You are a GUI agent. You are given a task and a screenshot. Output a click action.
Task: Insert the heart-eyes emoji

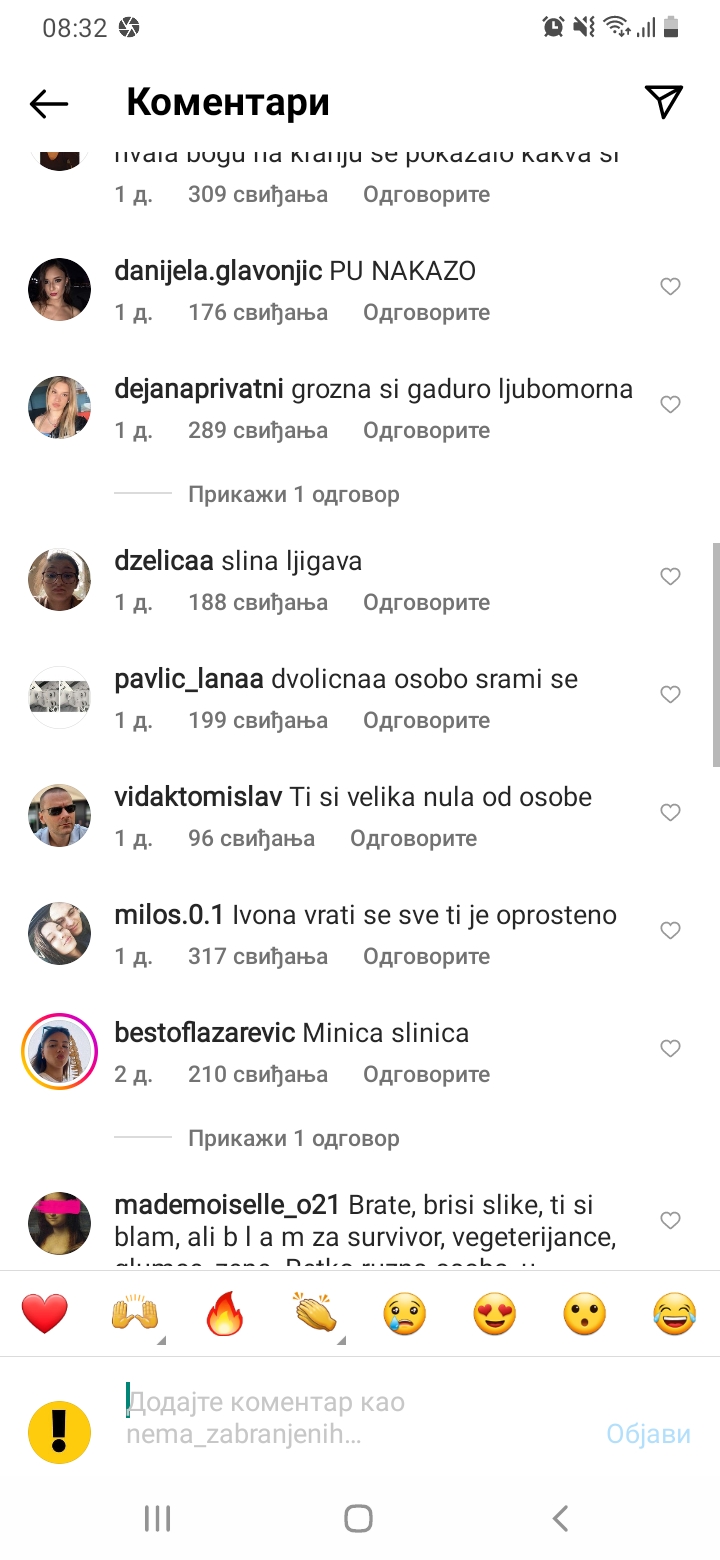pos(495,1313)
